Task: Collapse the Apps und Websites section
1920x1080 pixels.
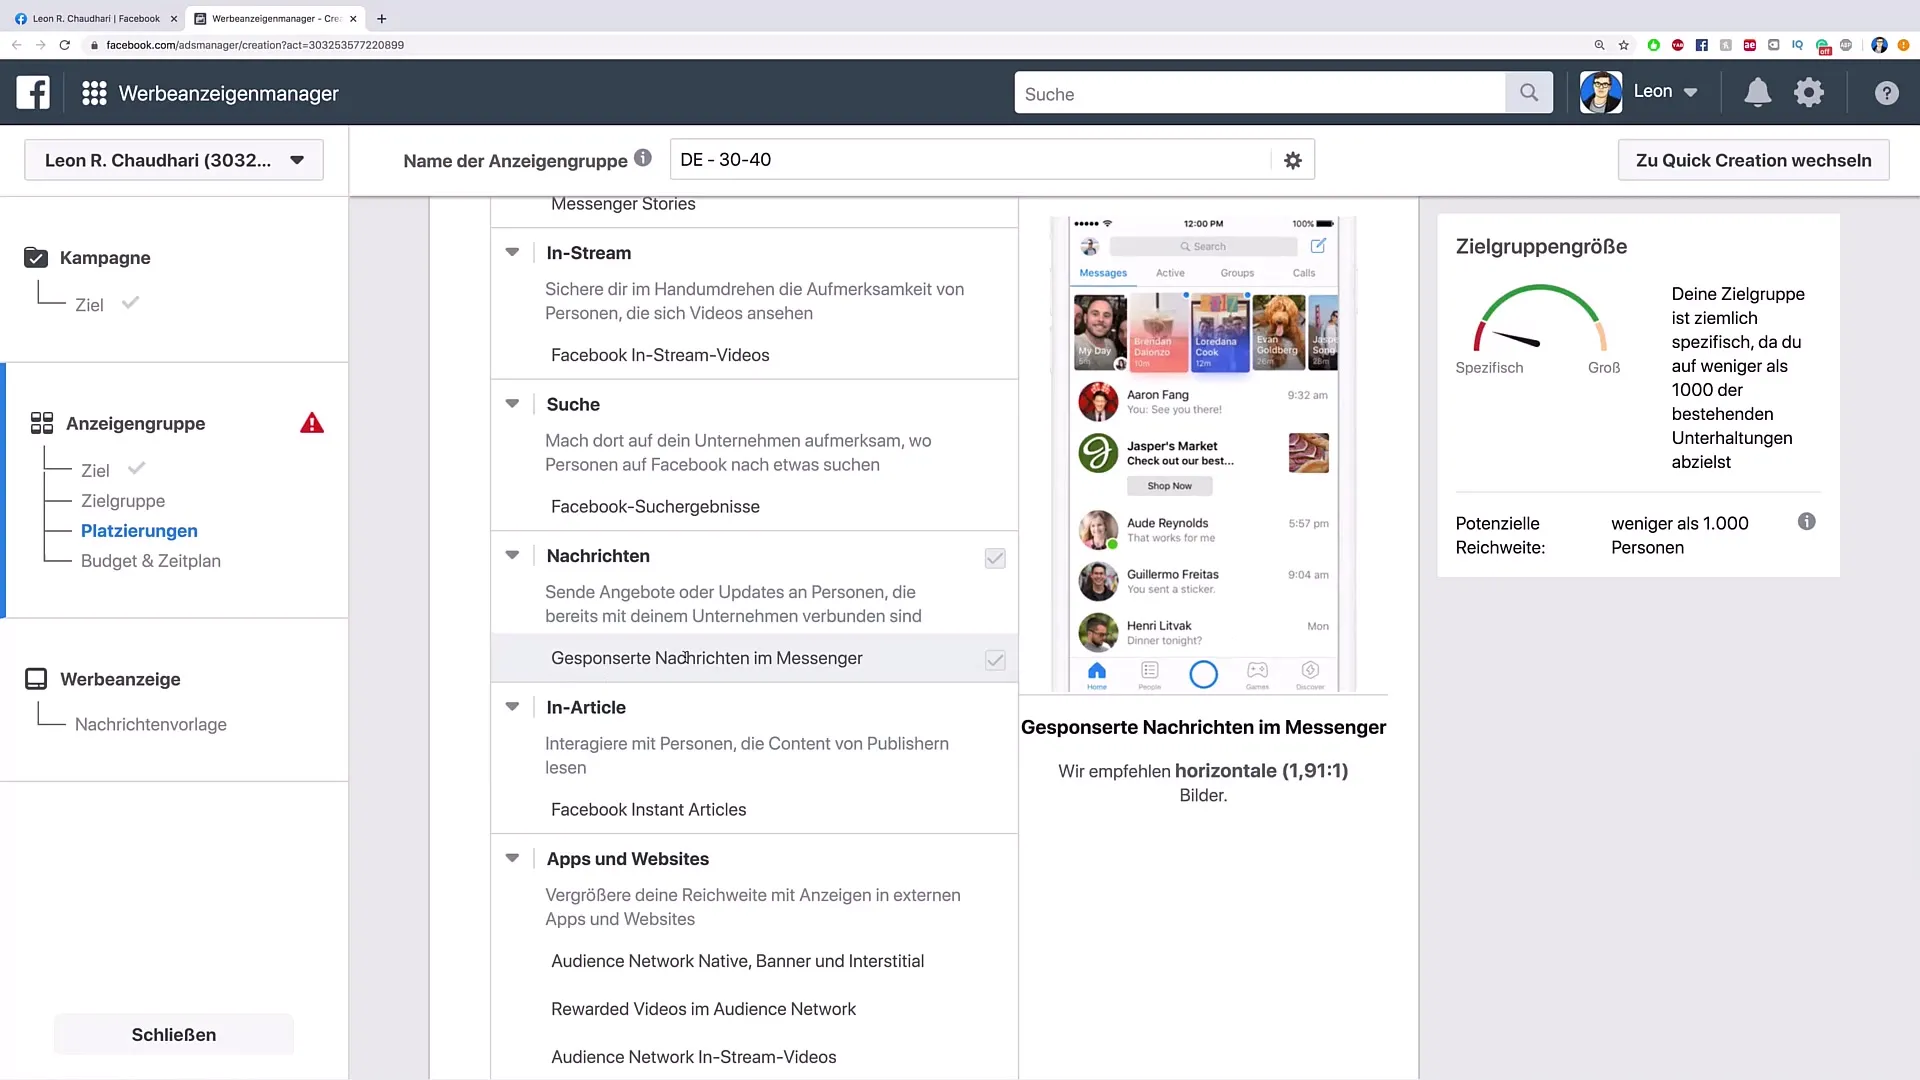Action: click(x=512, y=858)
